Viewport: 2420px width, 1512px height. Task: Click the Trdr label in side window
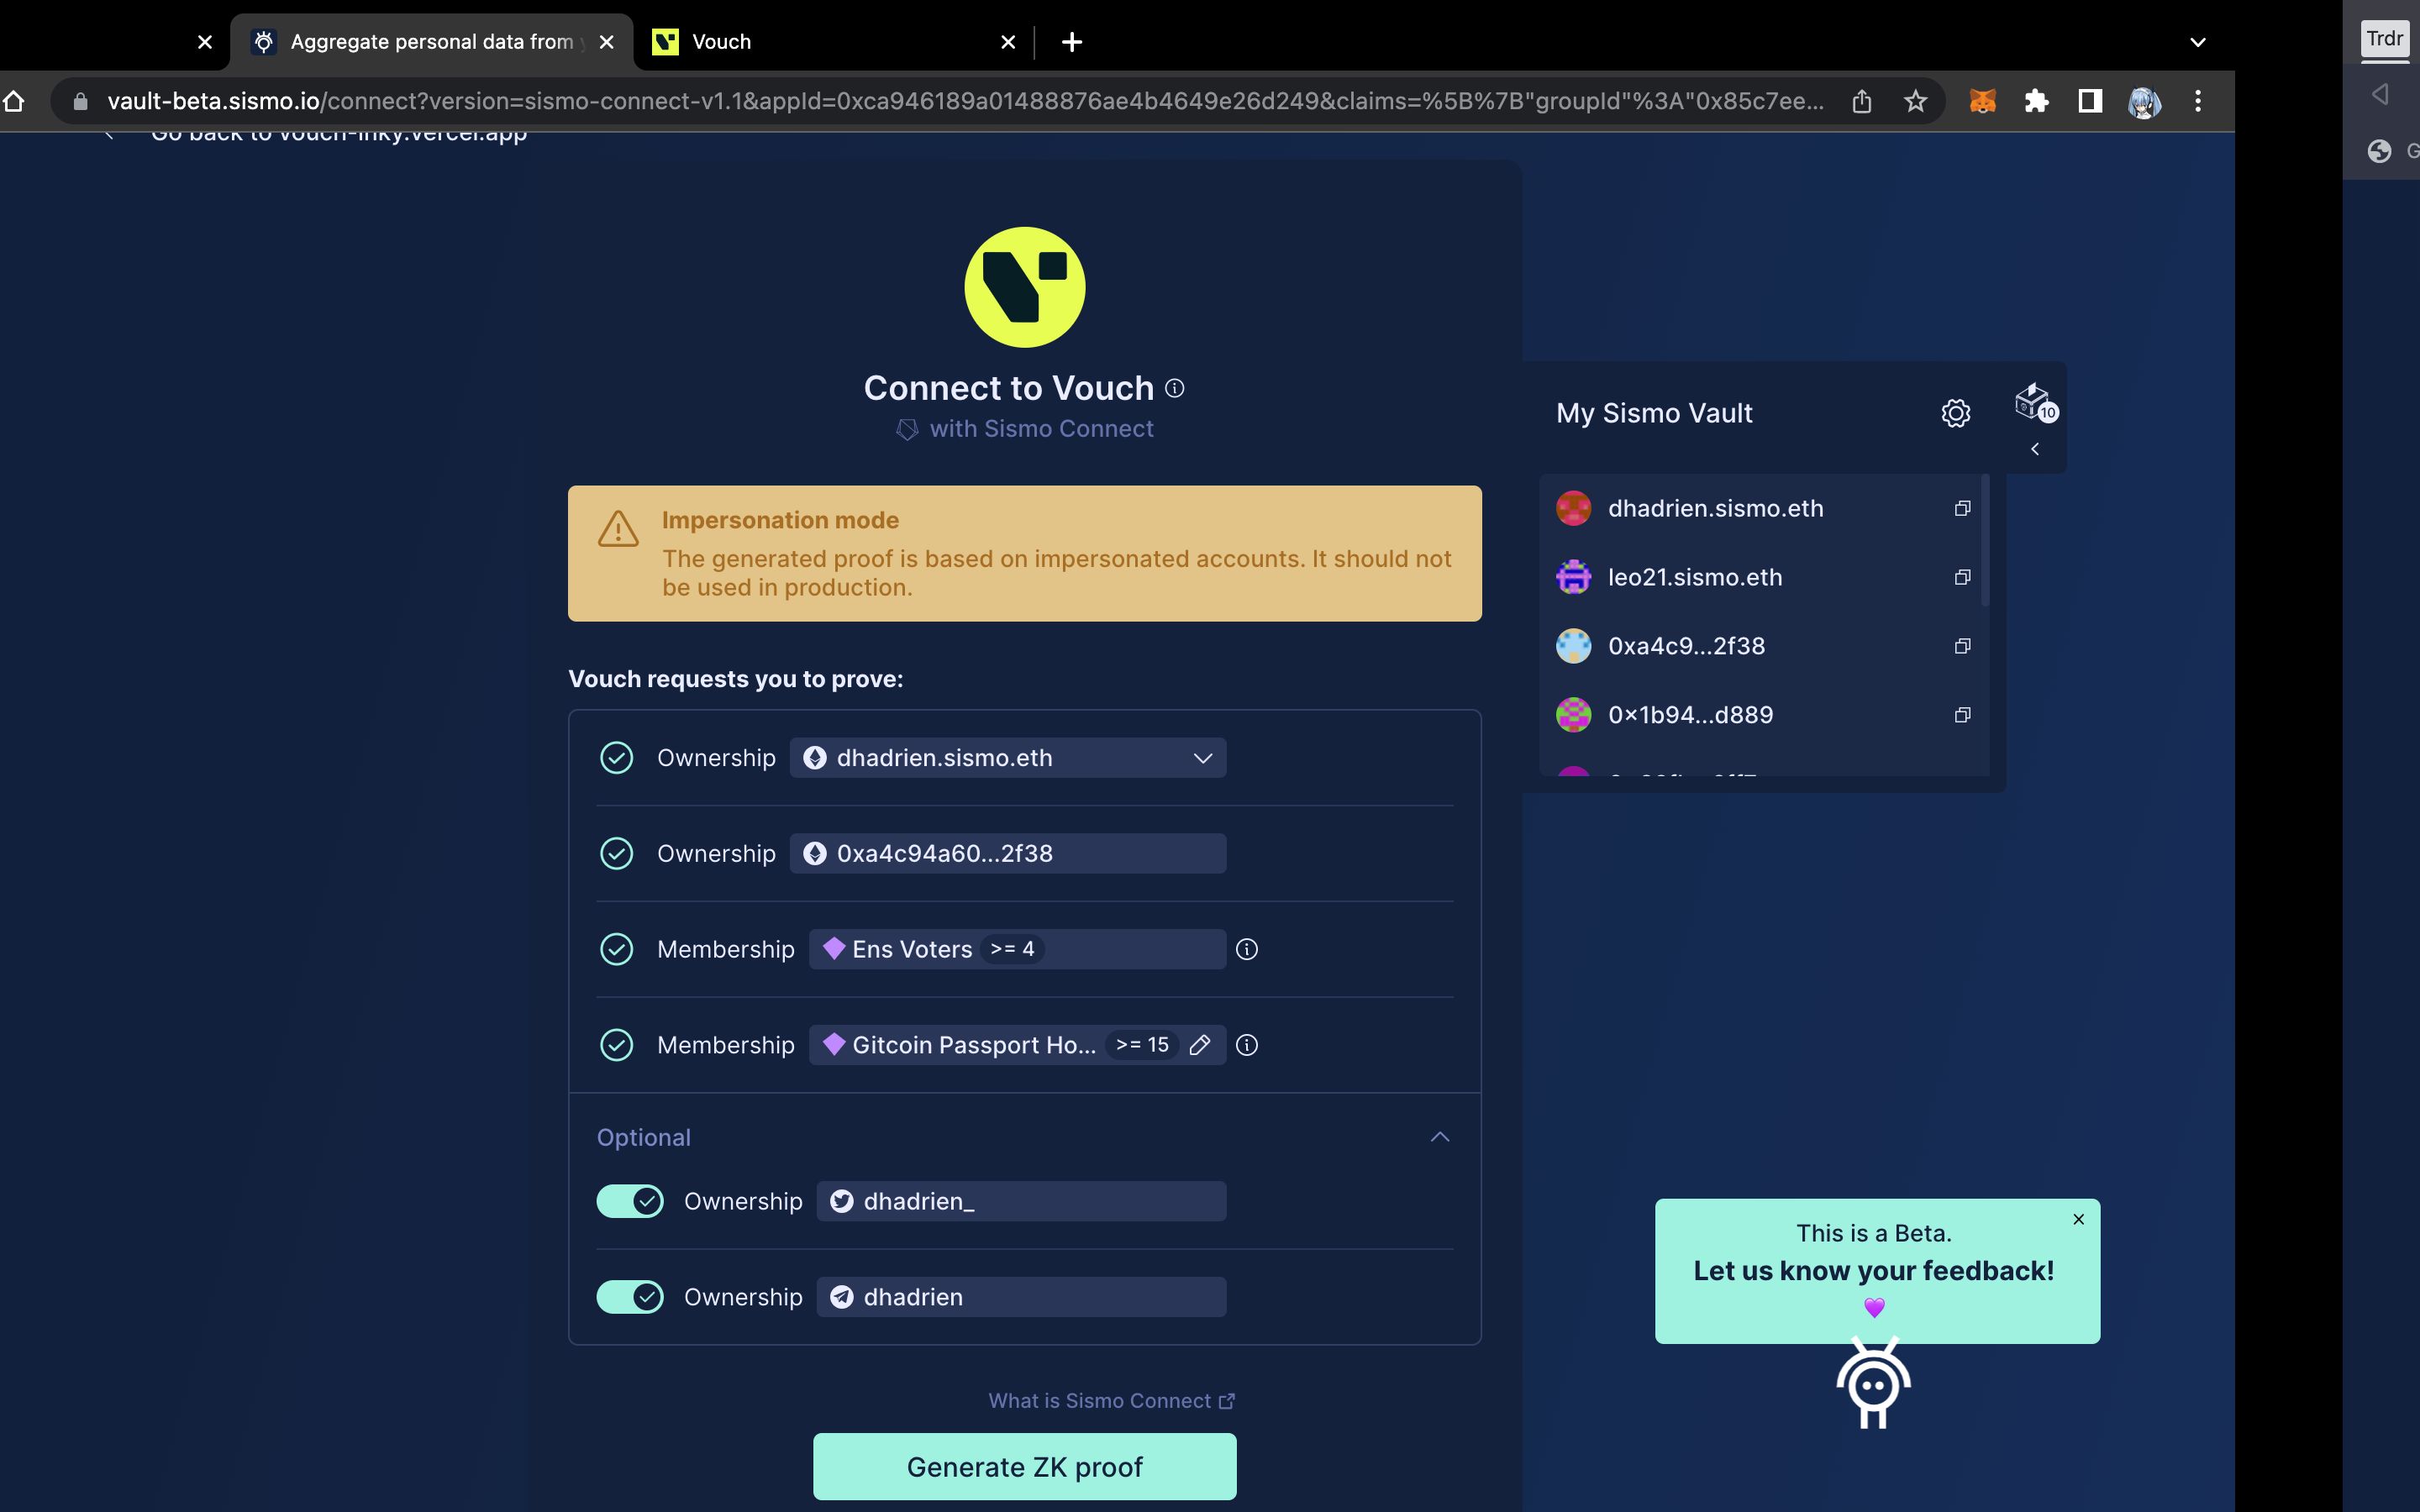click(x=2384, y=39)
